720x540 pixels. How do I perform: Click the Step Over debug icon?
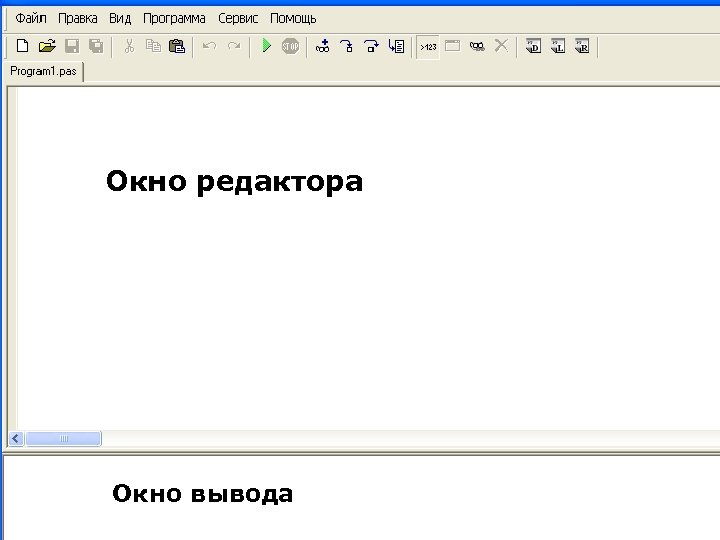click(x=371, y=46)
